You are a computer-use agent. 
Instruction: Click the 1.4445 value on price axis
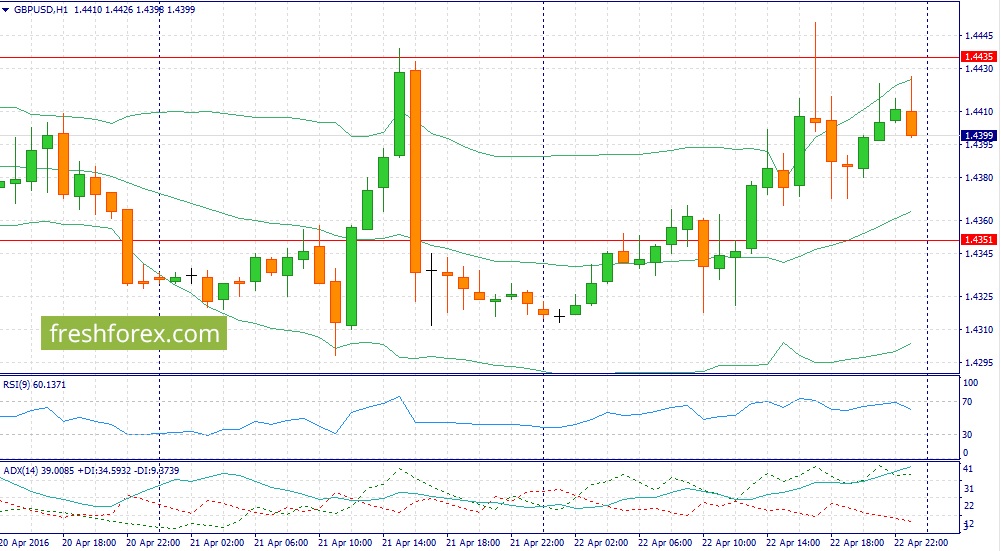(x=978, y=34)
